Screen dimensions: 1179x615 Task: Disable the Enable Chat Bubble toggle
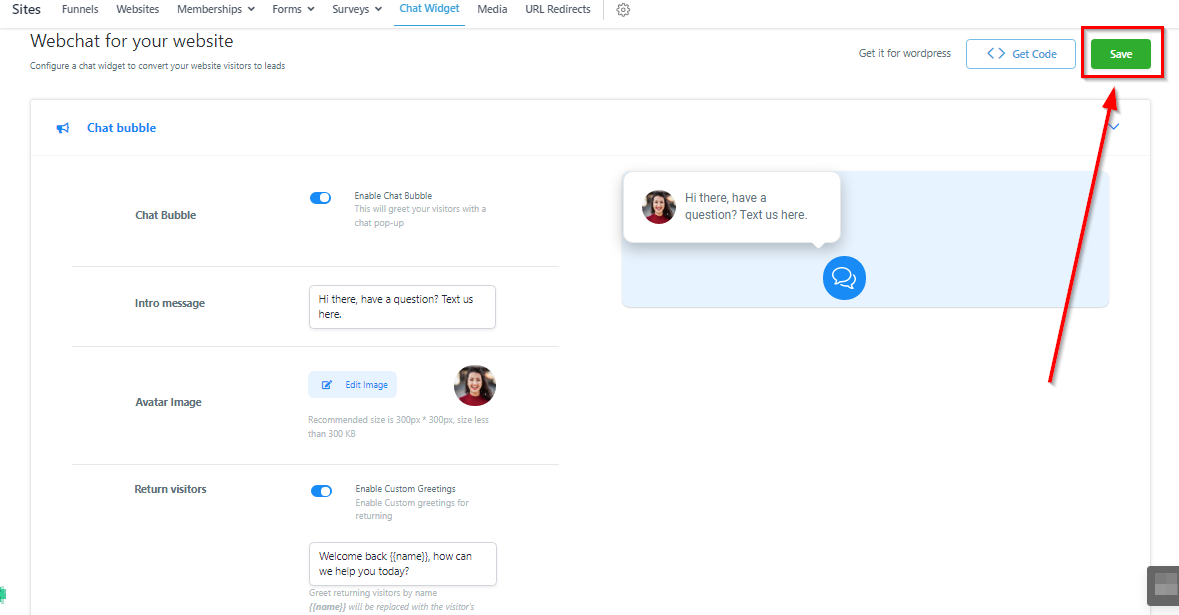point(320,198)
